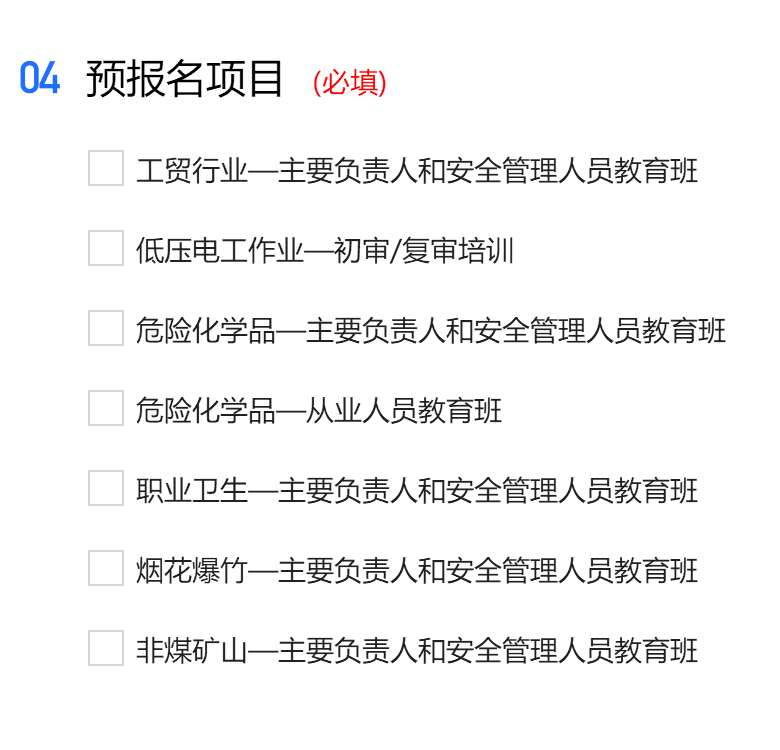Click the 危险化学品—从业人员教育班 label text
This screenshot has height=750, width=780.
[x=319, y=411]
